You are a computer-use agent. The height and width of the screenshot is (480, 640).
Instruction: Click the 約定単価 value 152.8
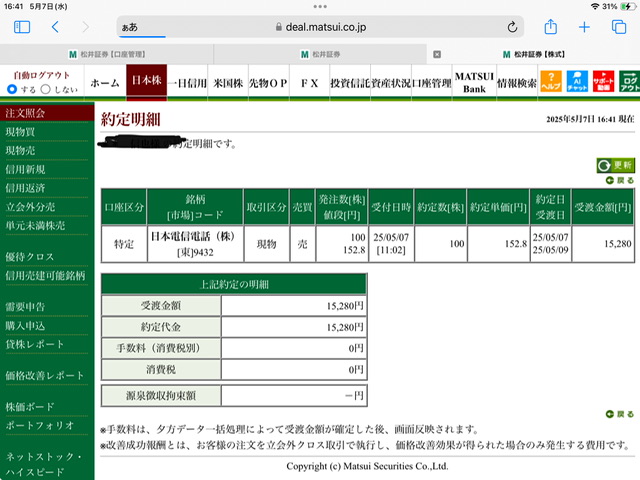(516, 244)
